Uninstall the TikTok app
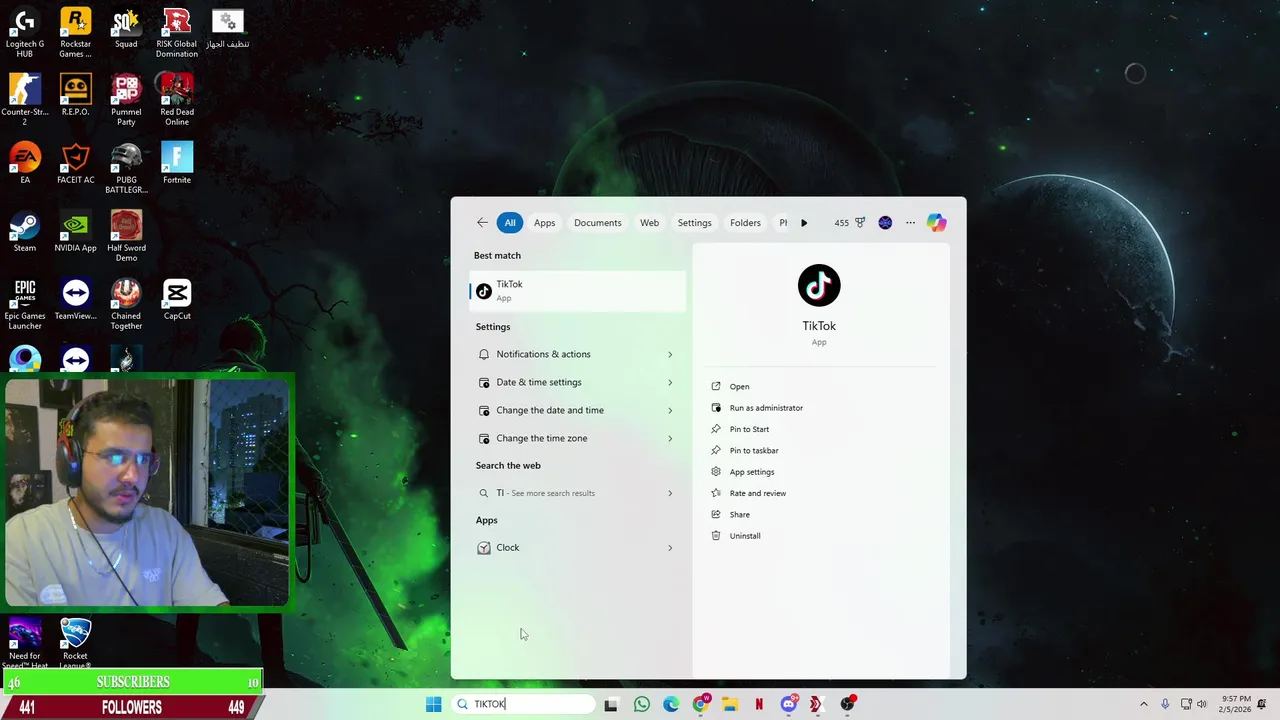 click(745, 536)
